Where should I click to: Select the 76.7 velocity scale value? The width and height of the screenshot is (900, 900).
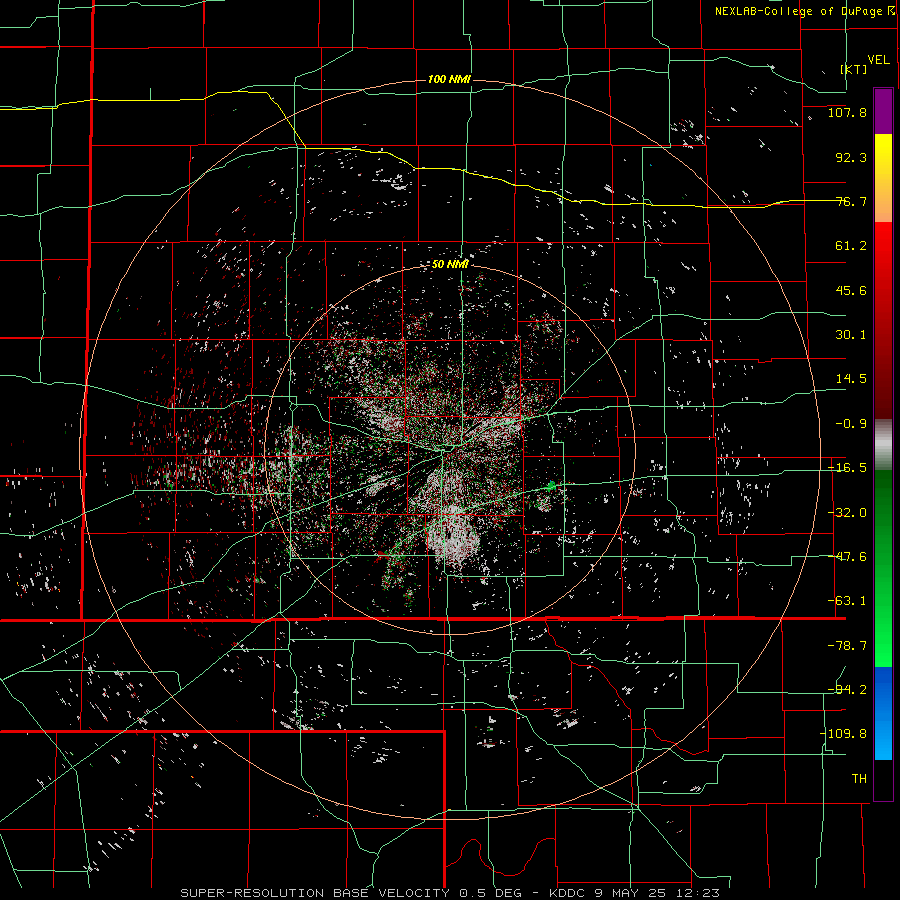(x=851, y=201)
